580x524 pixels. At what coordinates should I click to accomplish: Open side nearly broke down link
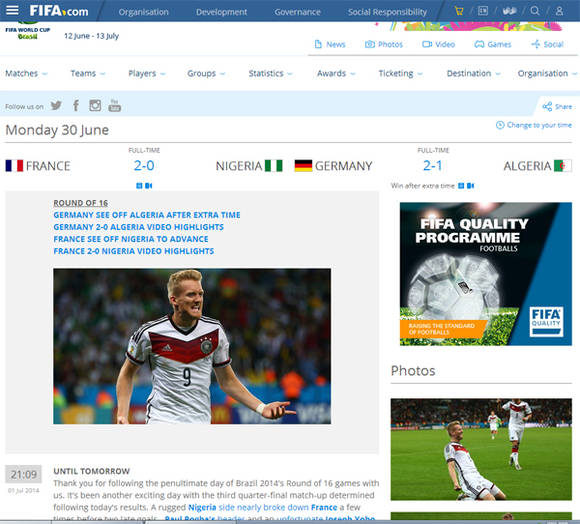pos(263,507)
